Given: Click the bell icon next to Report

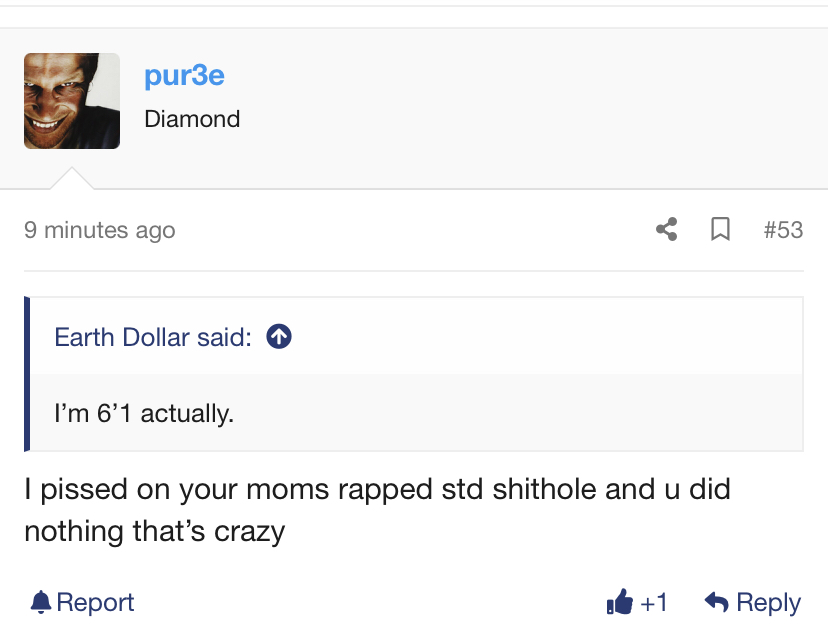Looking at the screenshot, I should [40, 602].
